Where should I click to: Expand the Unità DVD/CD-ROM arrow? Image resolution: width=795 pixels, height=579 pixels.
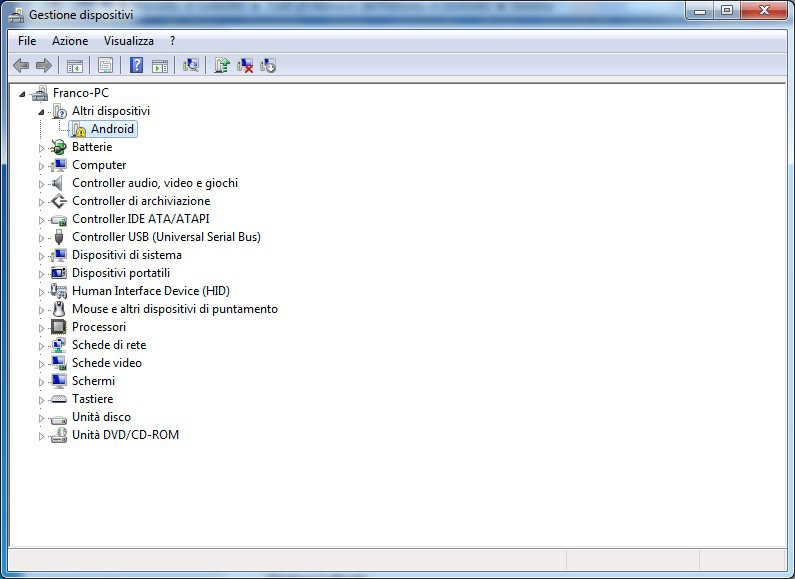pos(41,436)
